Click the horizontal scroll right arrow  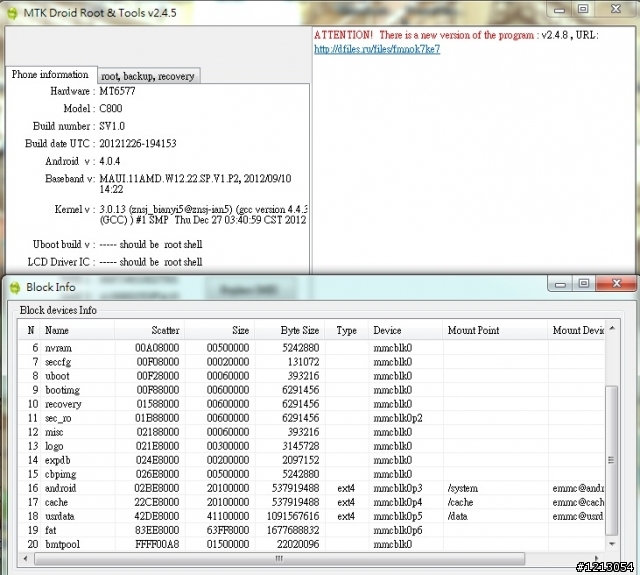pyautogui.click(x=597, y=558)
